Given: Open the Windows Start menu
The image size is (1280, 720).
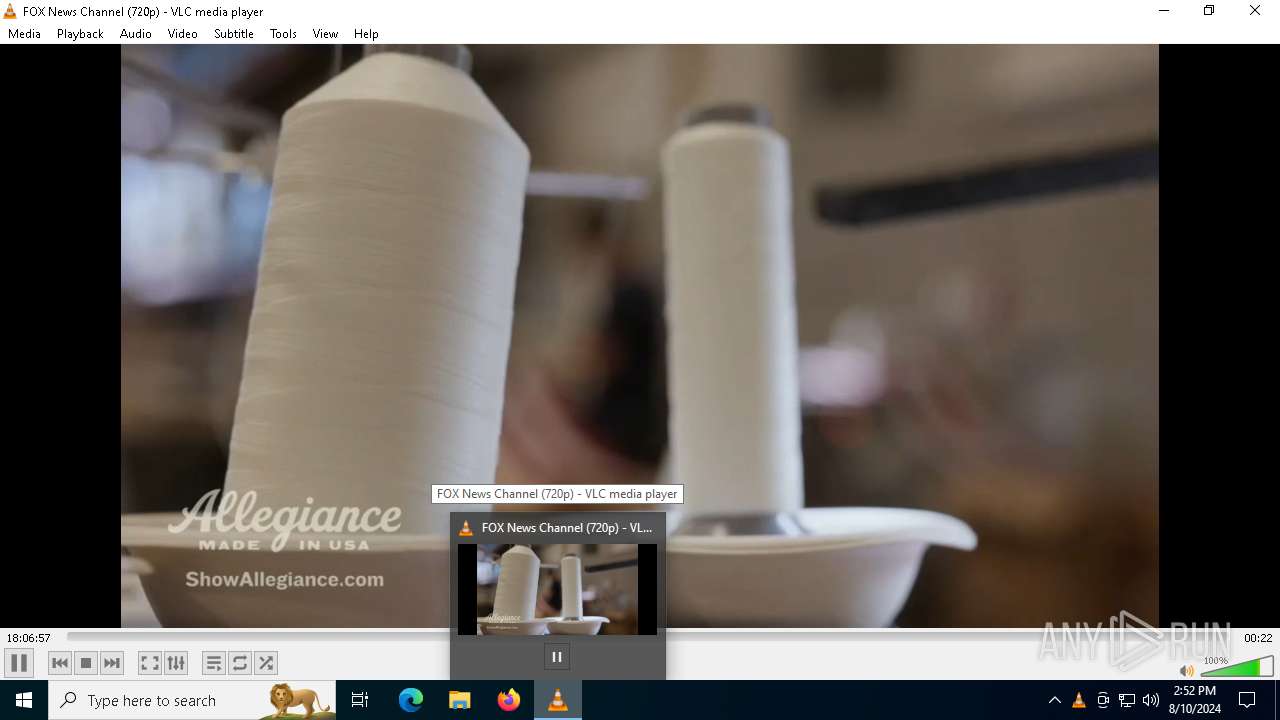Looking at the screenshot, I should point(24,700).
